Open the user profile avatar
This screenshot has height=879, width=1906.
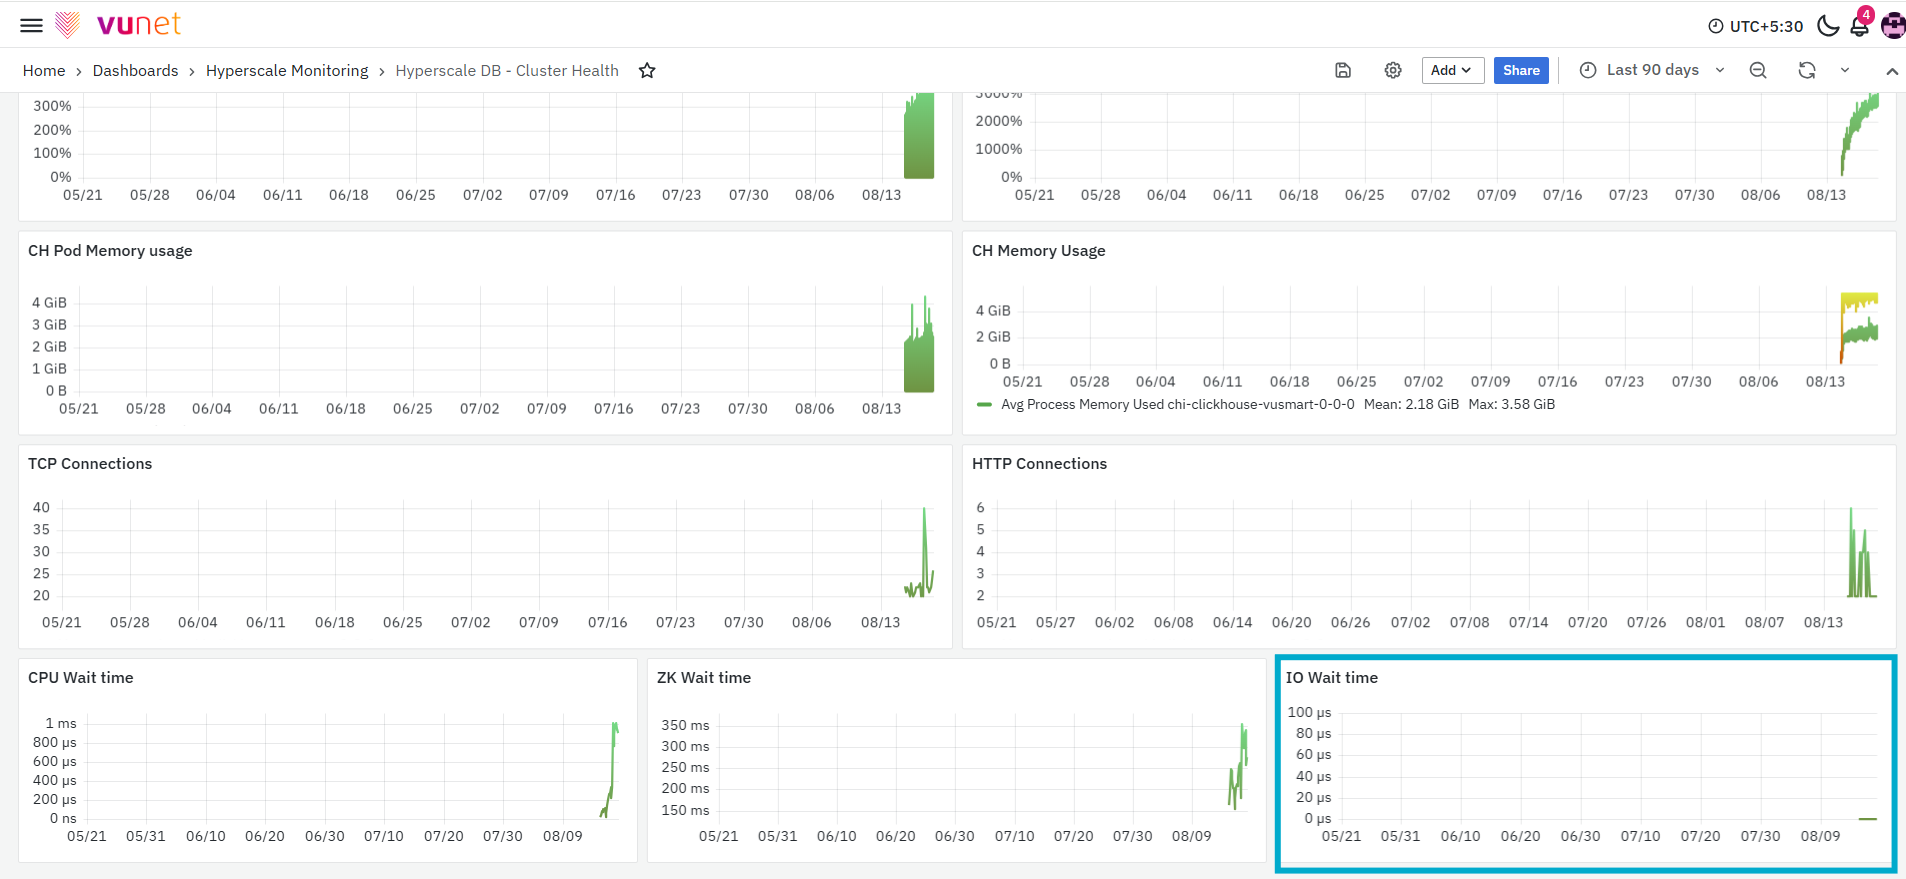point(1893,26)
